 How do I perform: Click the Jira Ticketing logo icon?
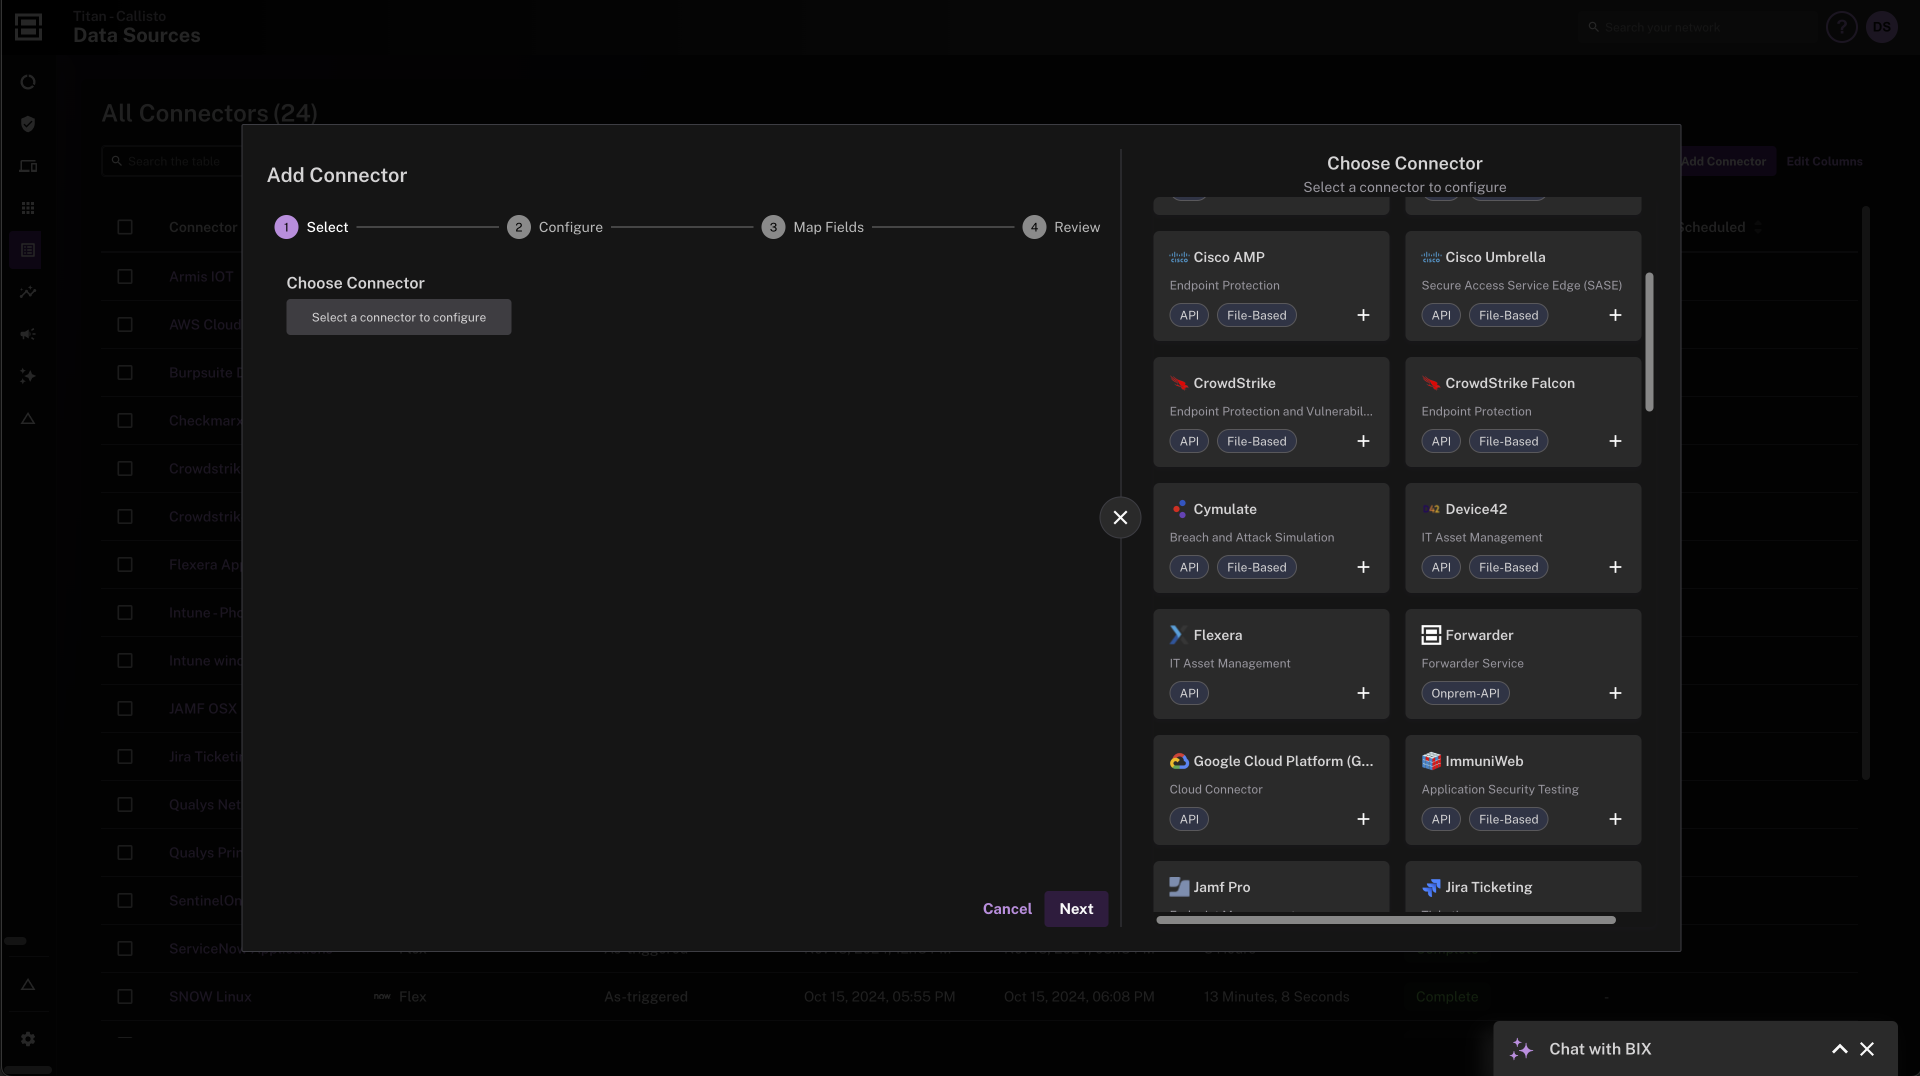click(1431, 887)
